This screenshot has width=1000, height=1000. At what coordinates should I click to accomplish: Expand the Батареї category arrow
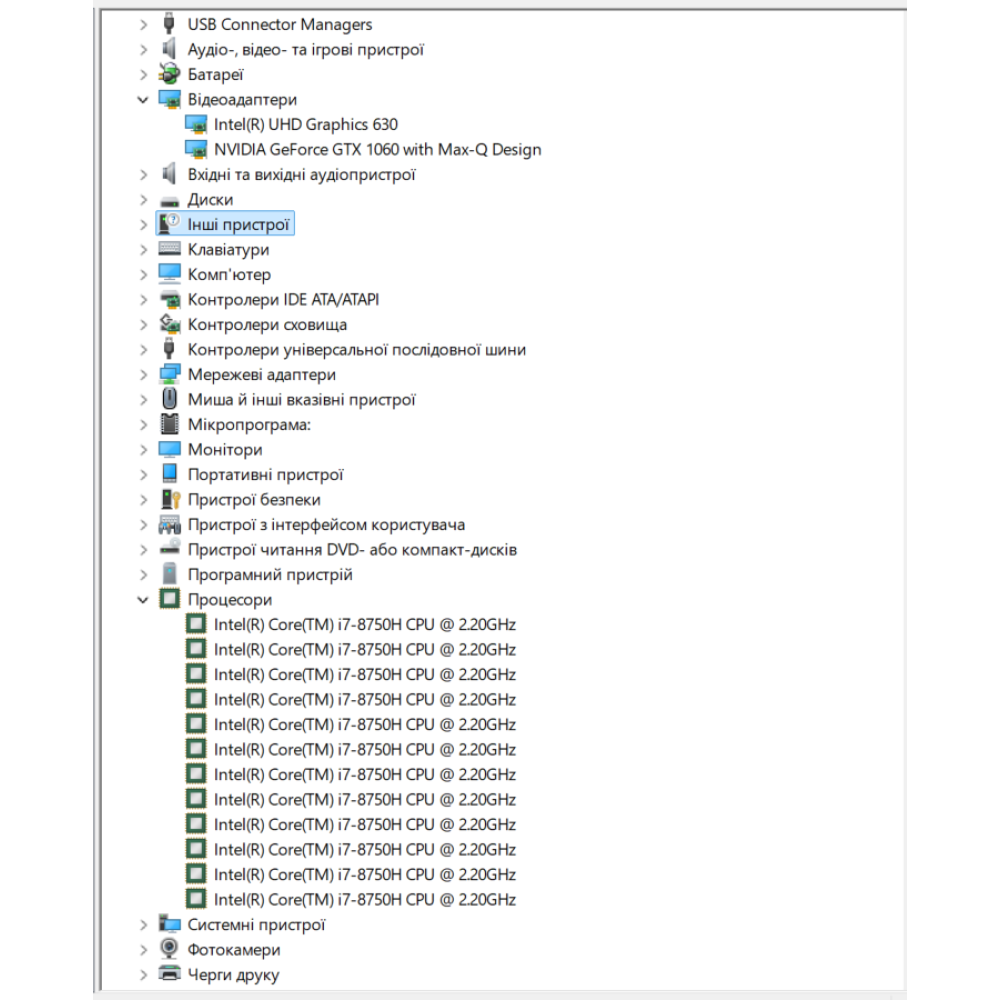point(143,75)
